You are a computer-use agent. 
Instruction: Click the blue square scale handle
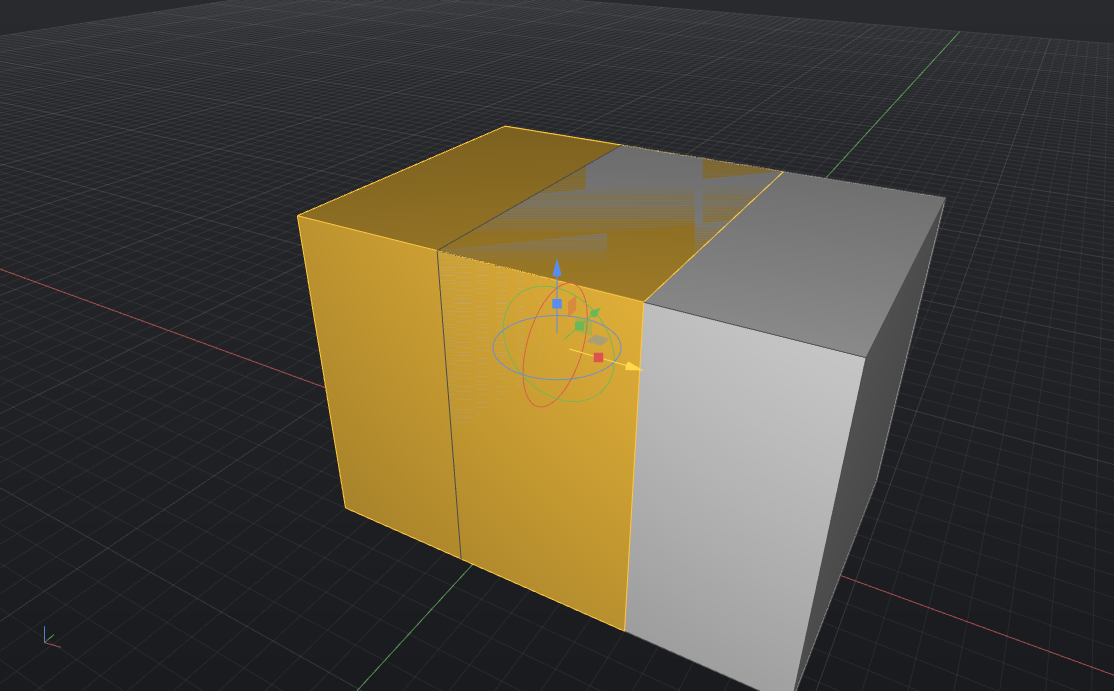557,304
